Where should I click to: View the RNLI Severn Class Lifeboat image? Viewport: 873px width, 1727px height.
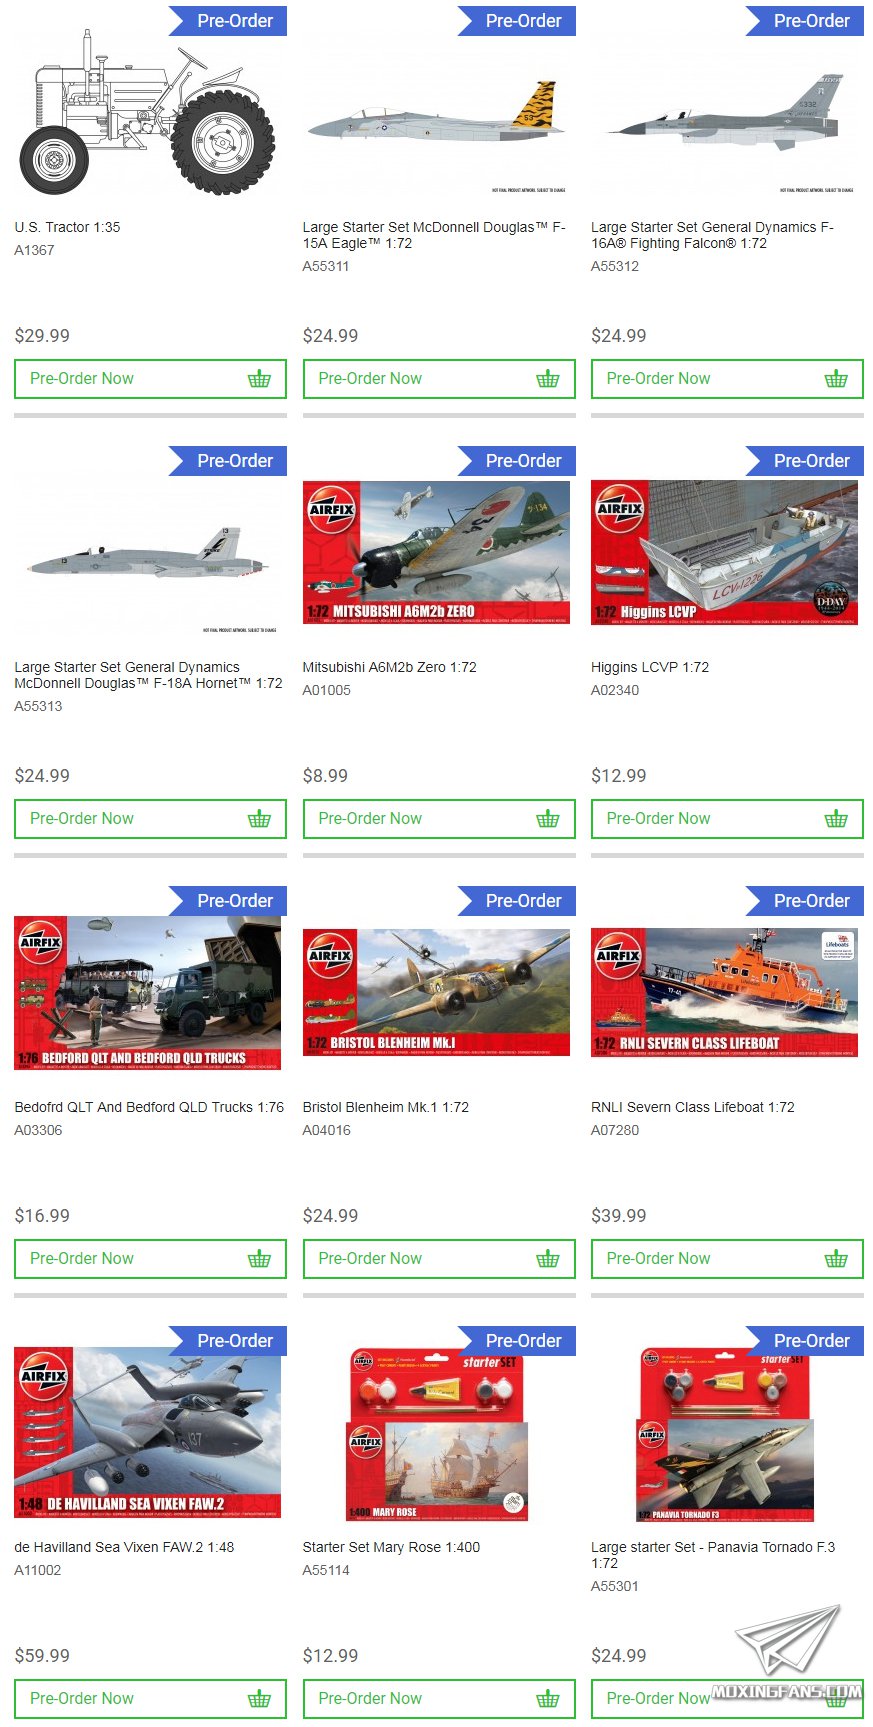coord(724,992)
